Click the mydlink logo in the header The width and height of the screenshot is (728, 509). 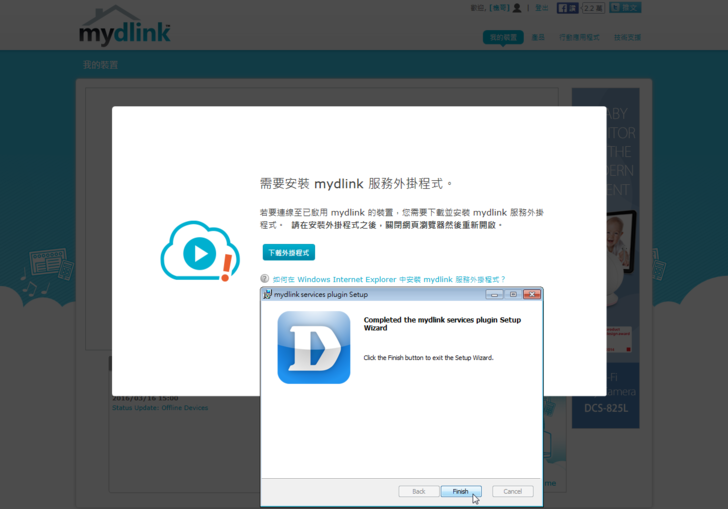[x=125, y=26]
